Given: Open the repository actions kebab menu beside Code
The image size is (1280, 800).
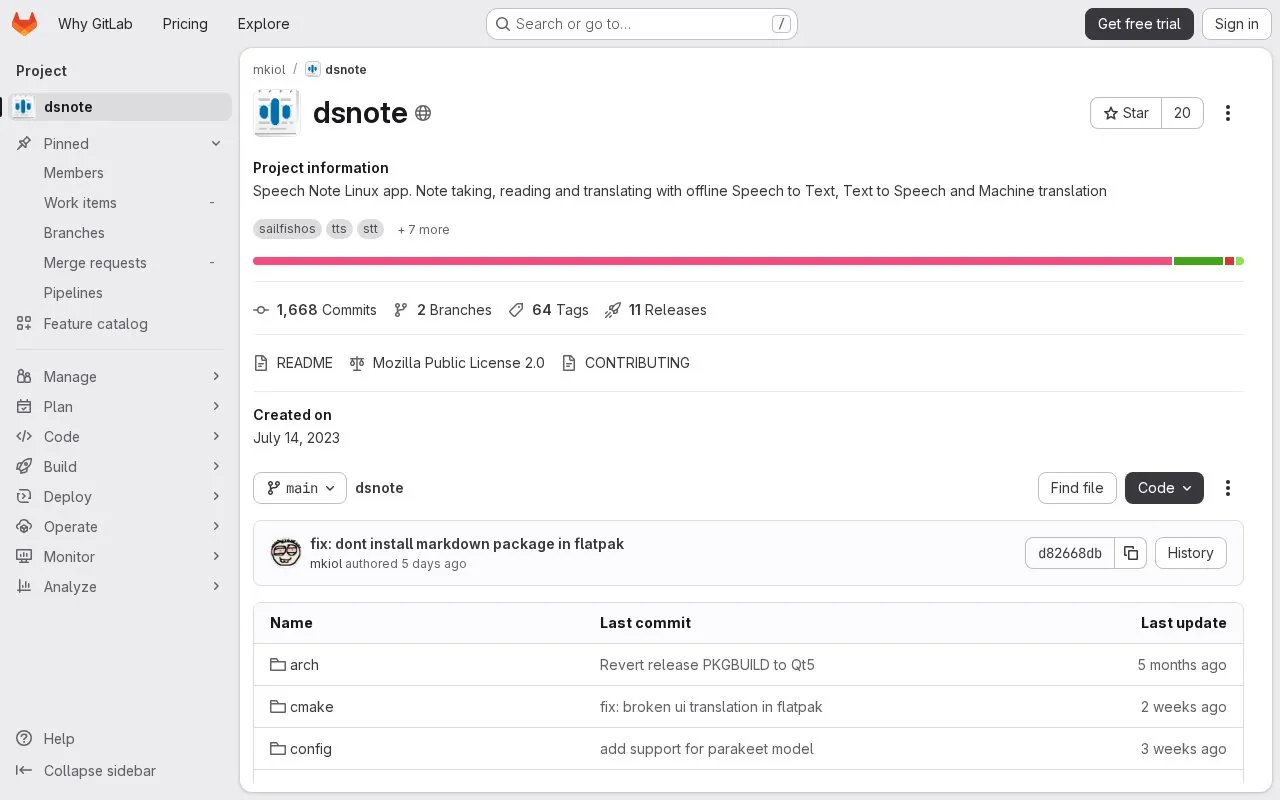Looking at the screenshot, I should 1228,488.
